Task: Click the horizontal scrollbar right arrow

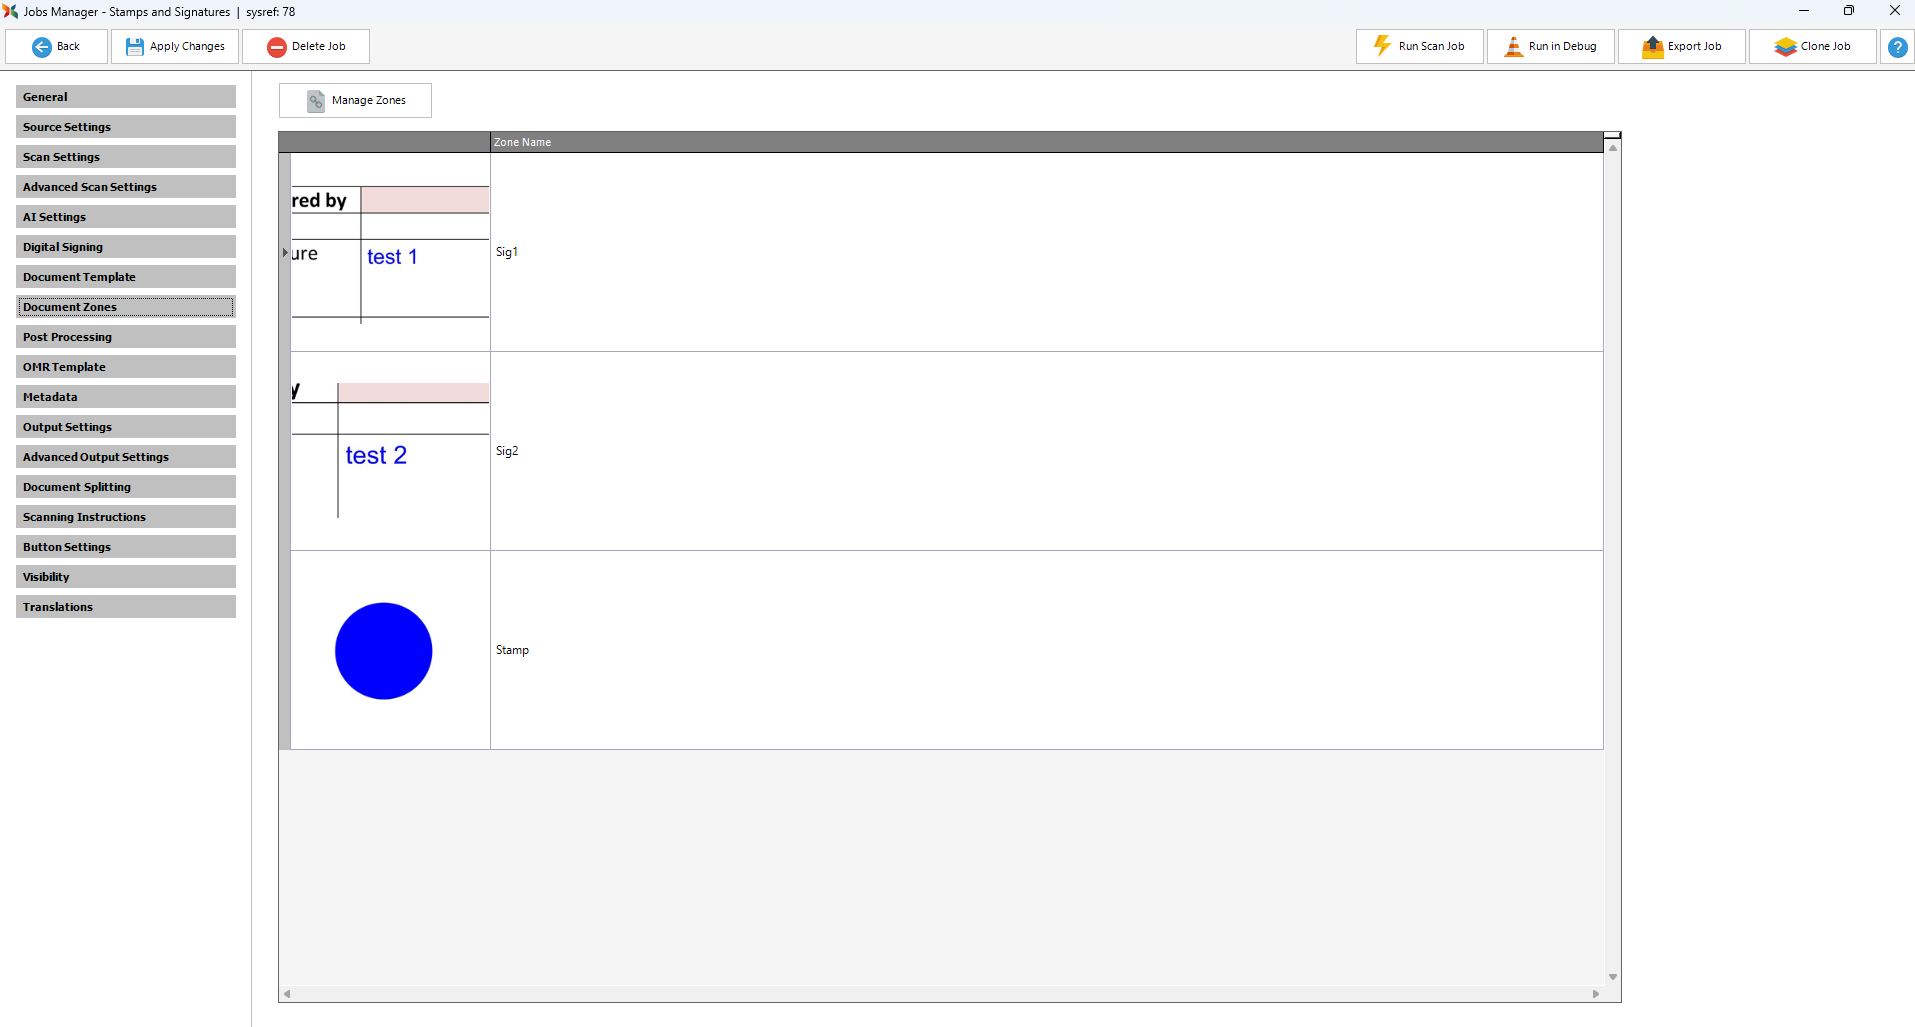Action: point(1596,994)
